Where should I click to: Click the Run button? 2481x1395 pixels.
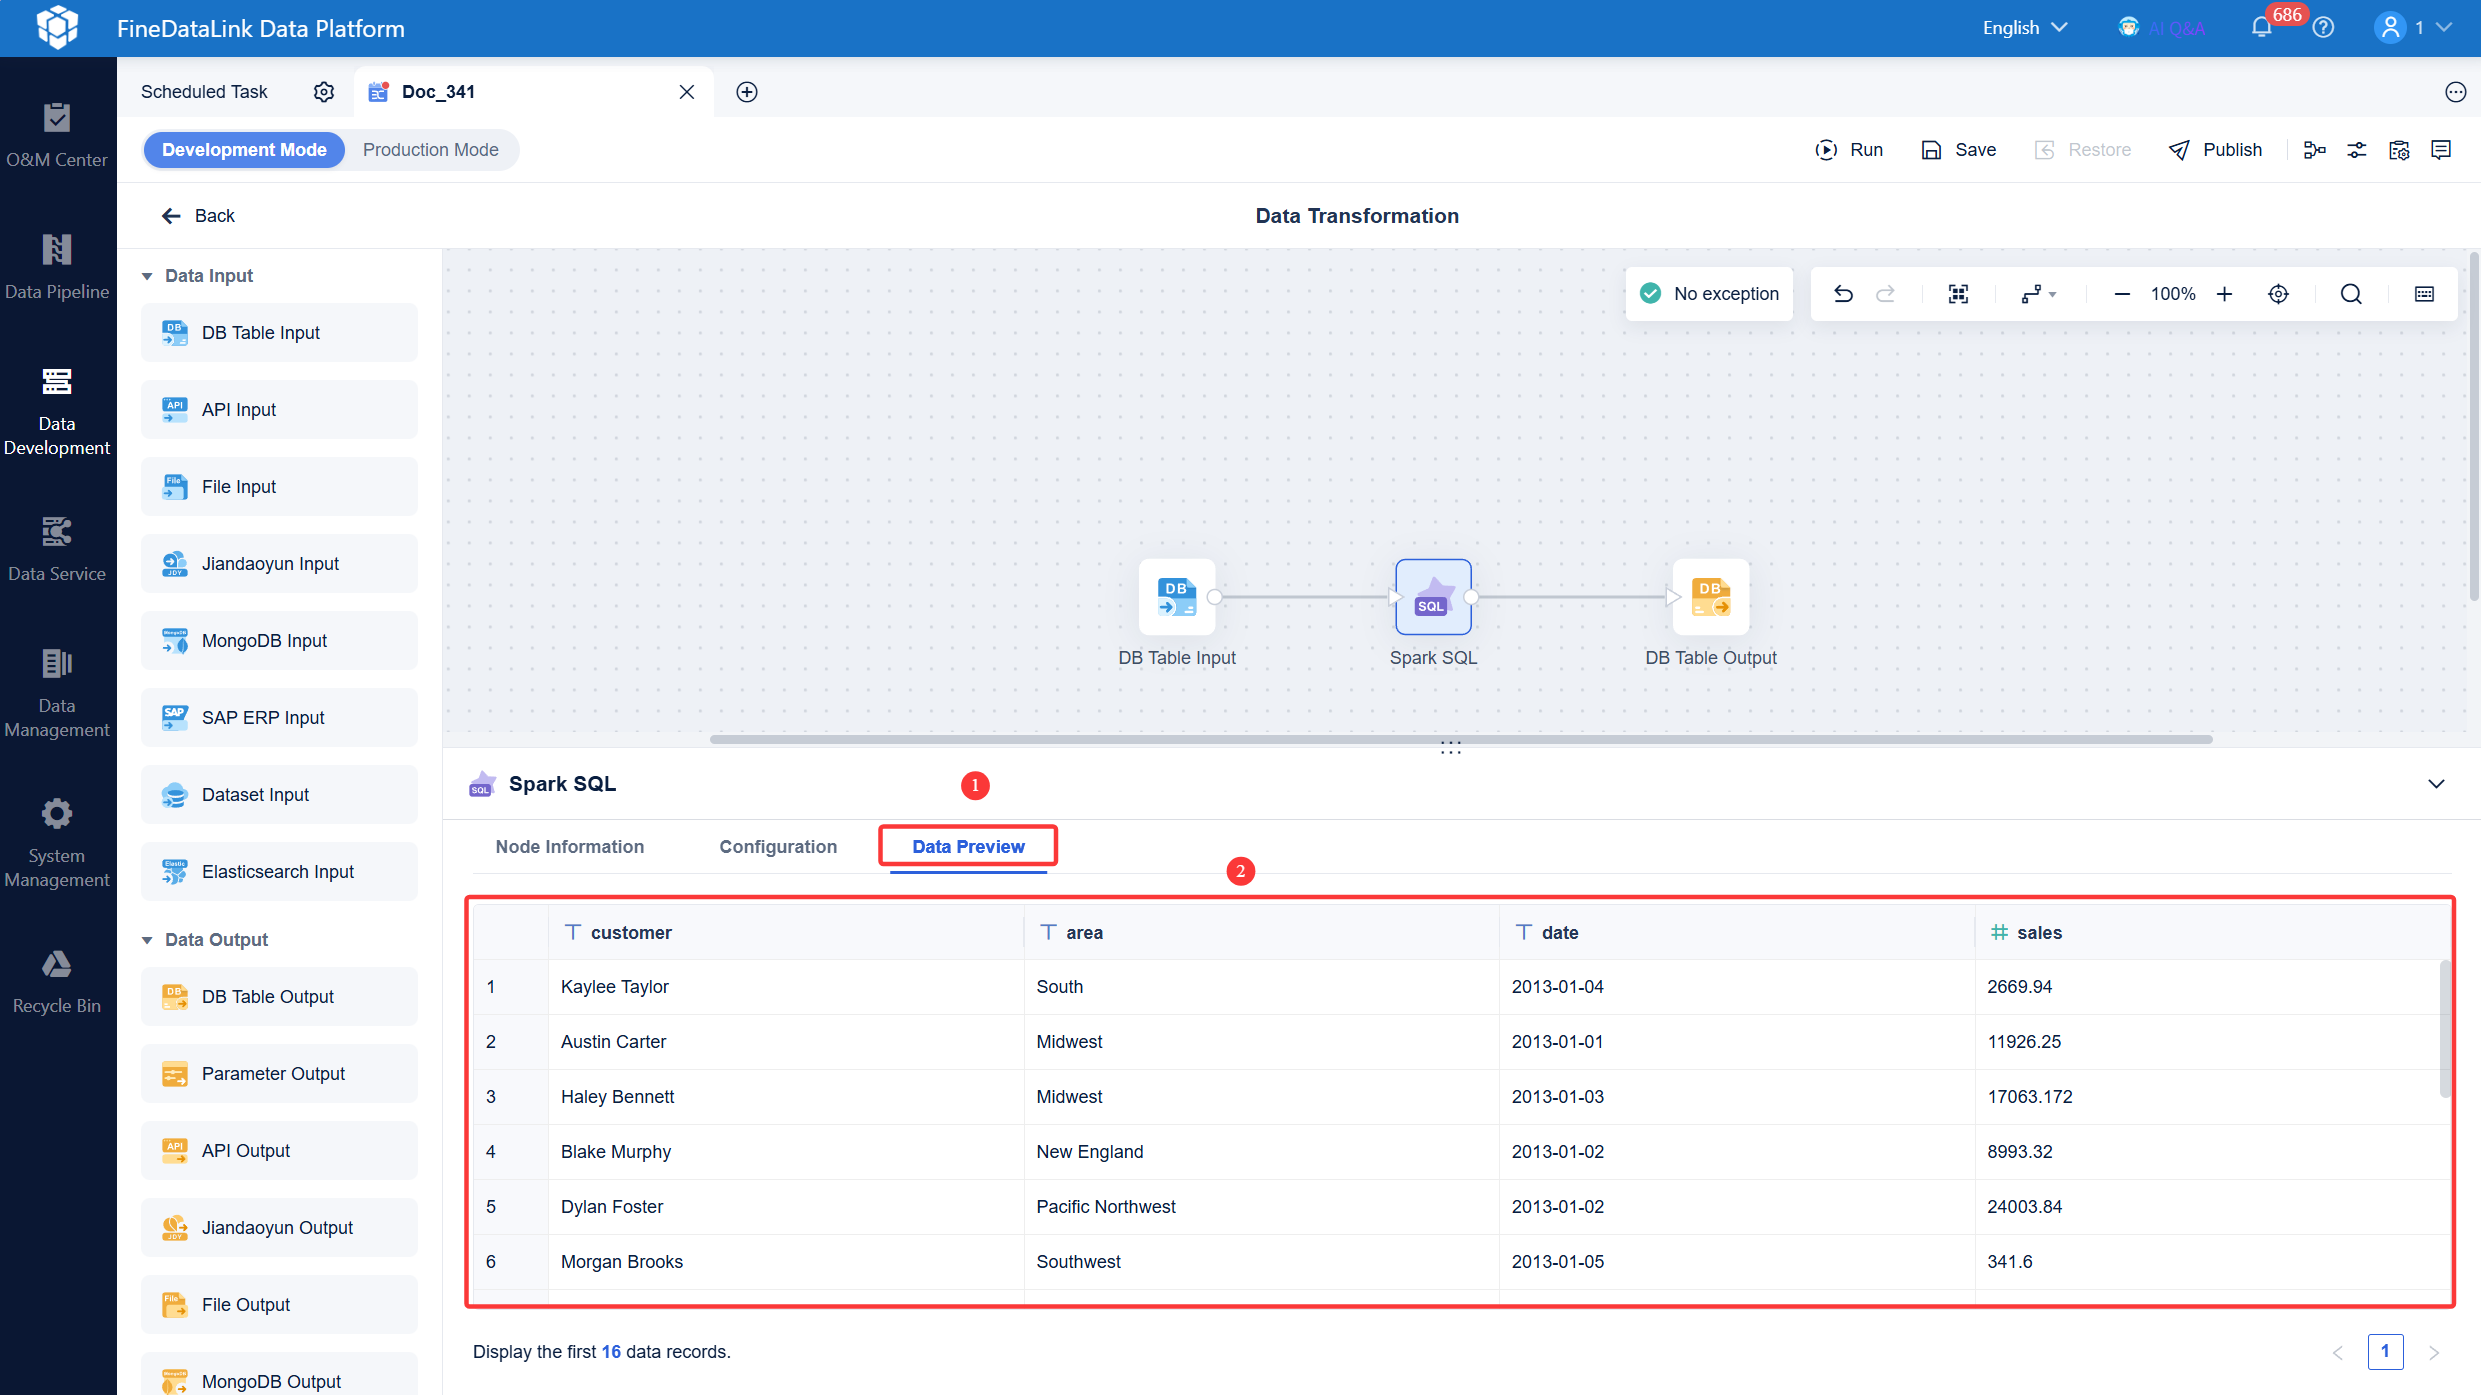pyautogui.click(x=1849, y=150)
